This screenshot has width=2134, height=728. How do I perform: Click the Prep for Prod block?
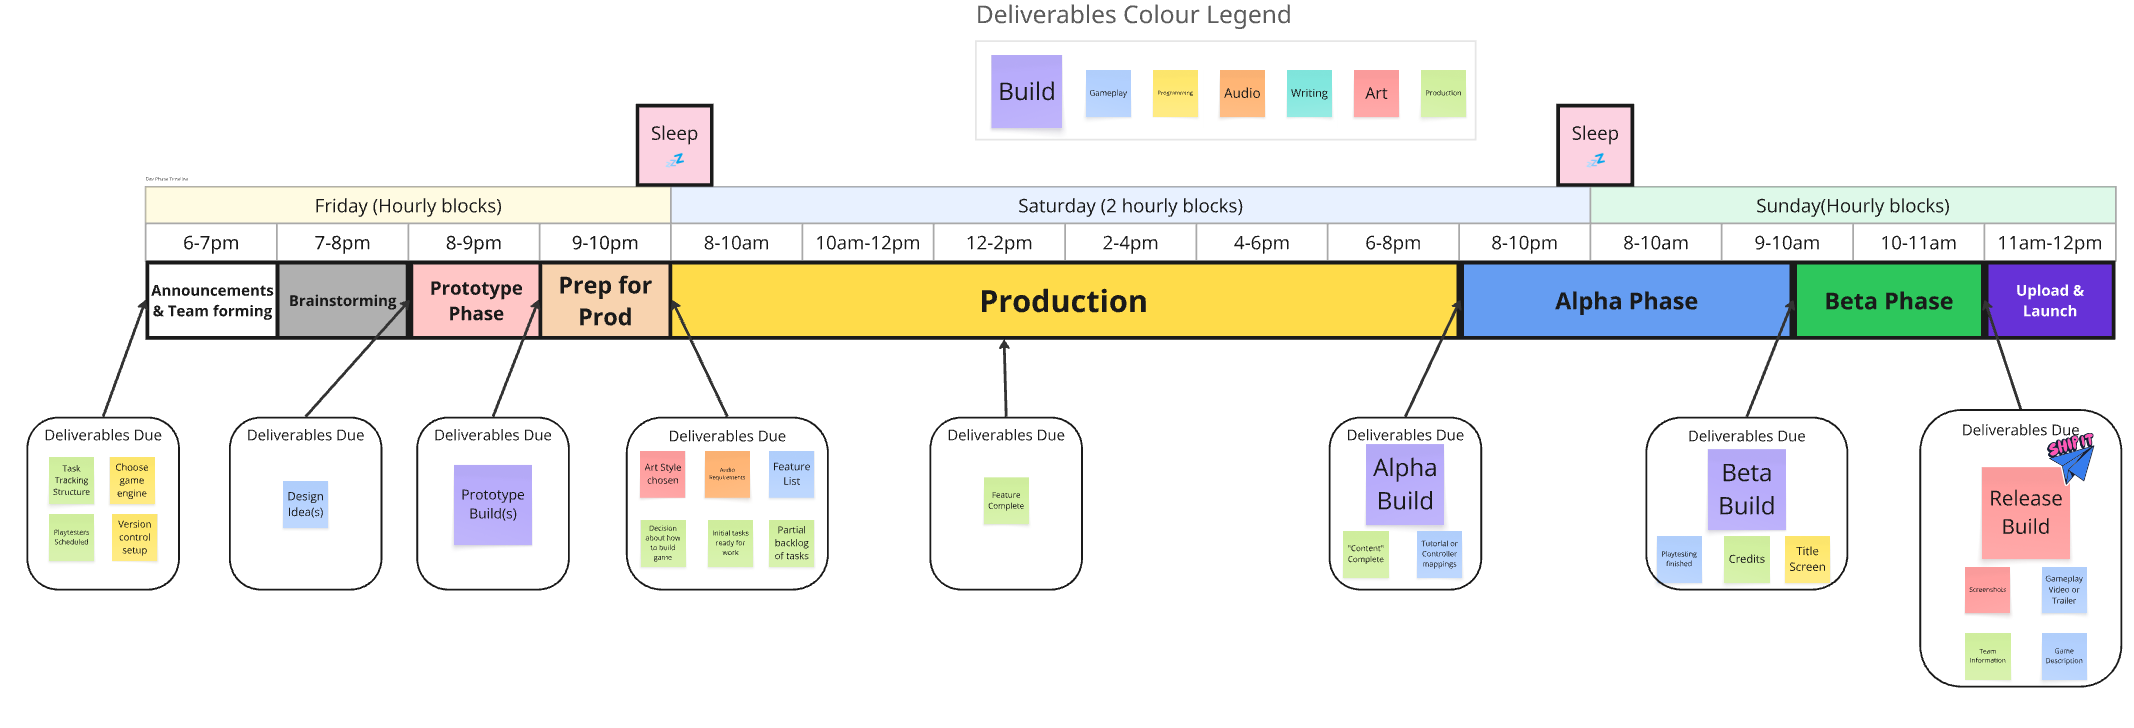point(605,301)
